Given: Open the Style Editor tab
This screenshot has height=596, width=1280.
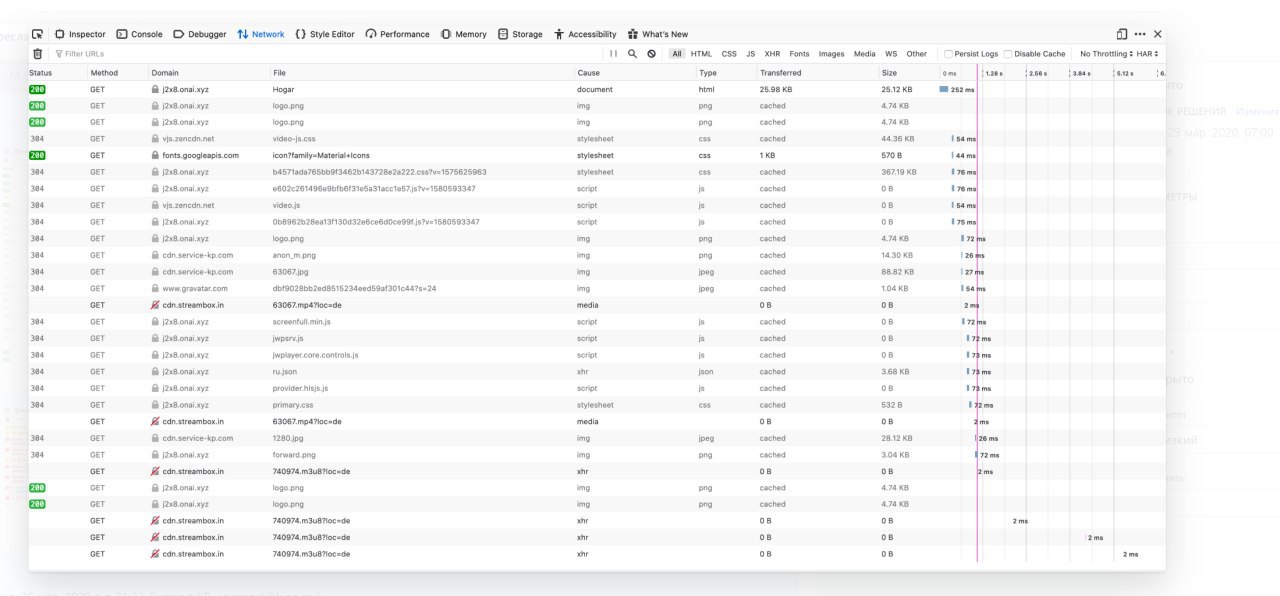Looking at the screenshot, I should point(325,34).
